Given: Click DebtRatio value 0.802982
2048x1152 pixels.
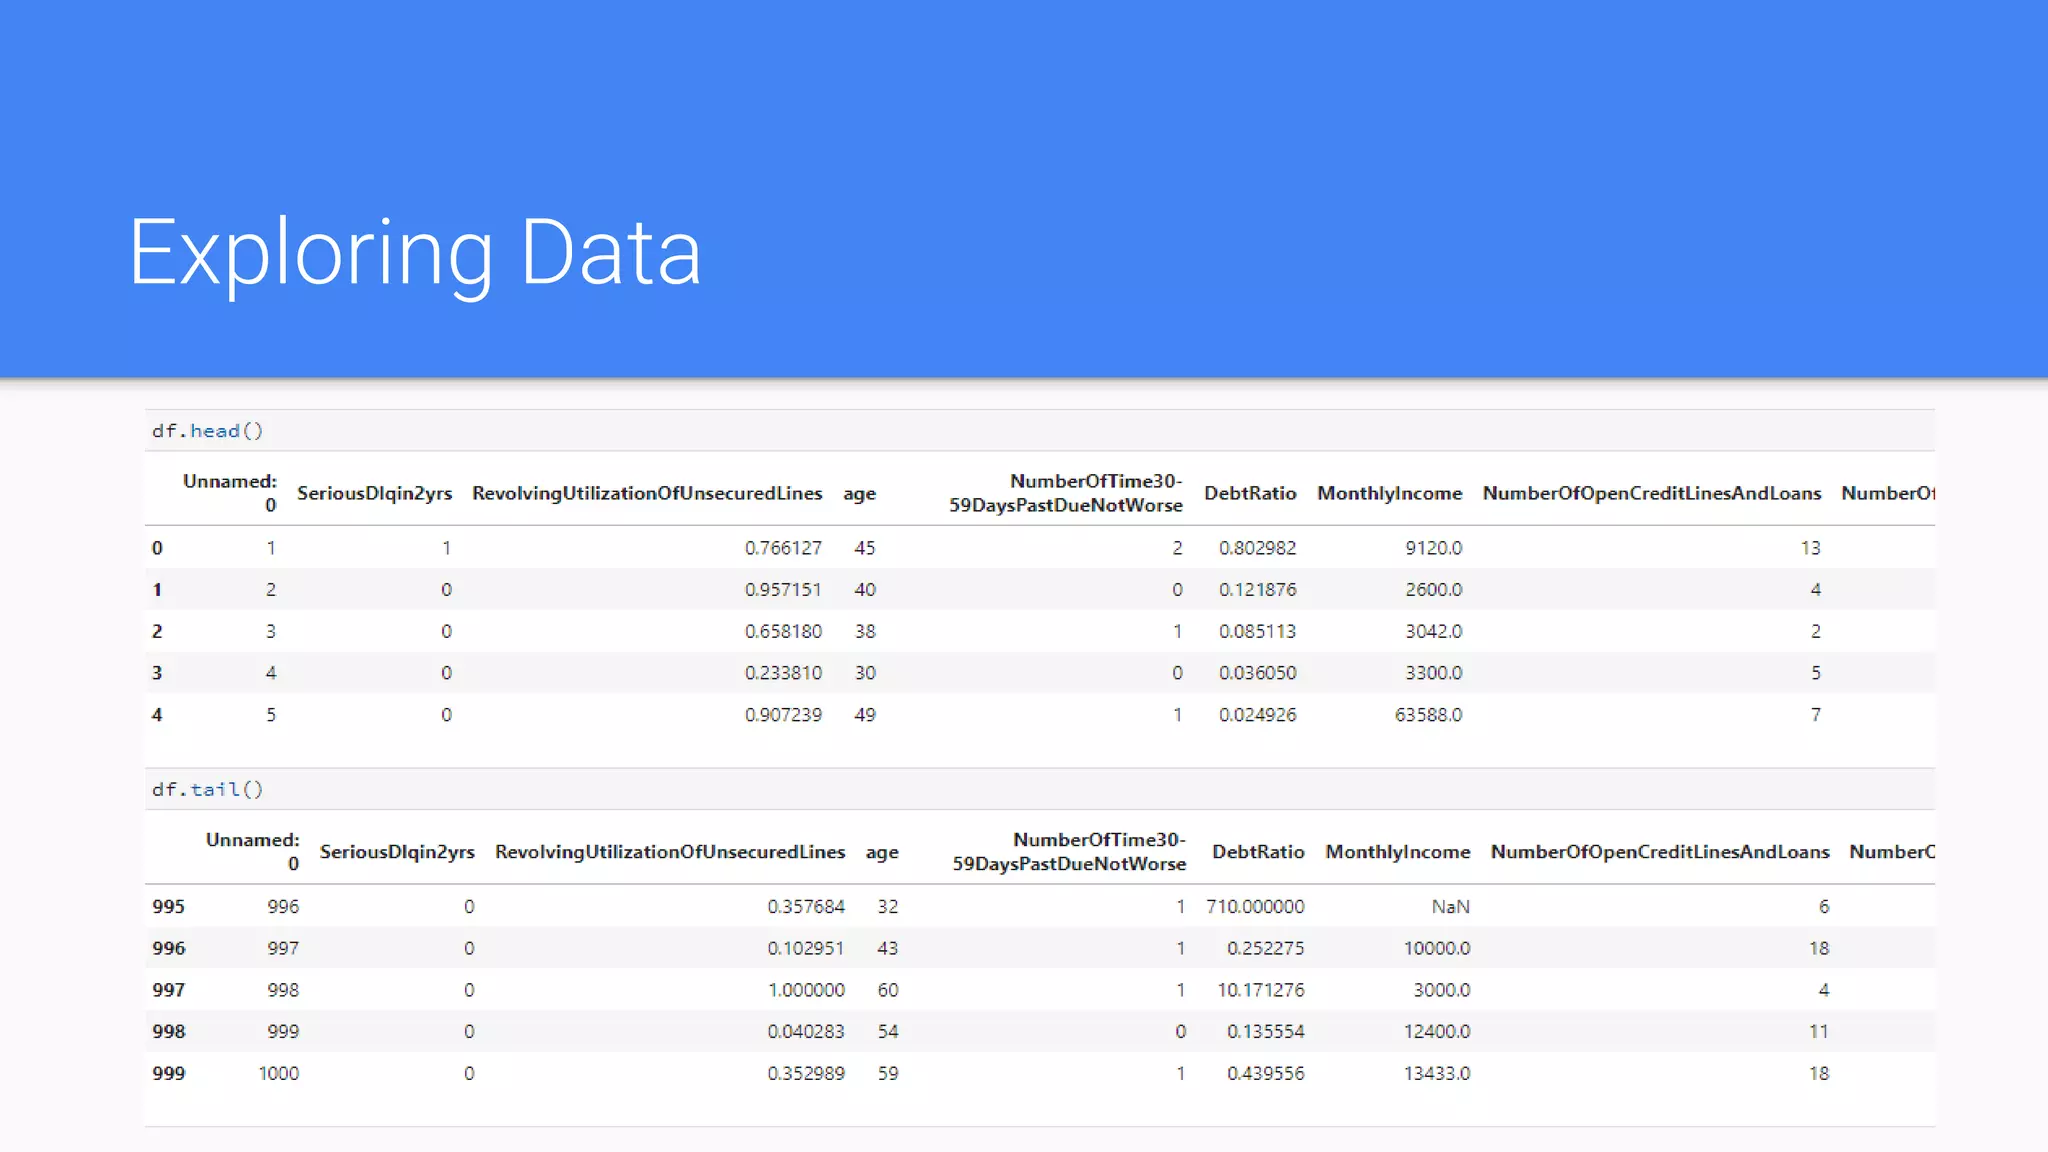Looking at the screenshot, I should (x=1257, y=548).
